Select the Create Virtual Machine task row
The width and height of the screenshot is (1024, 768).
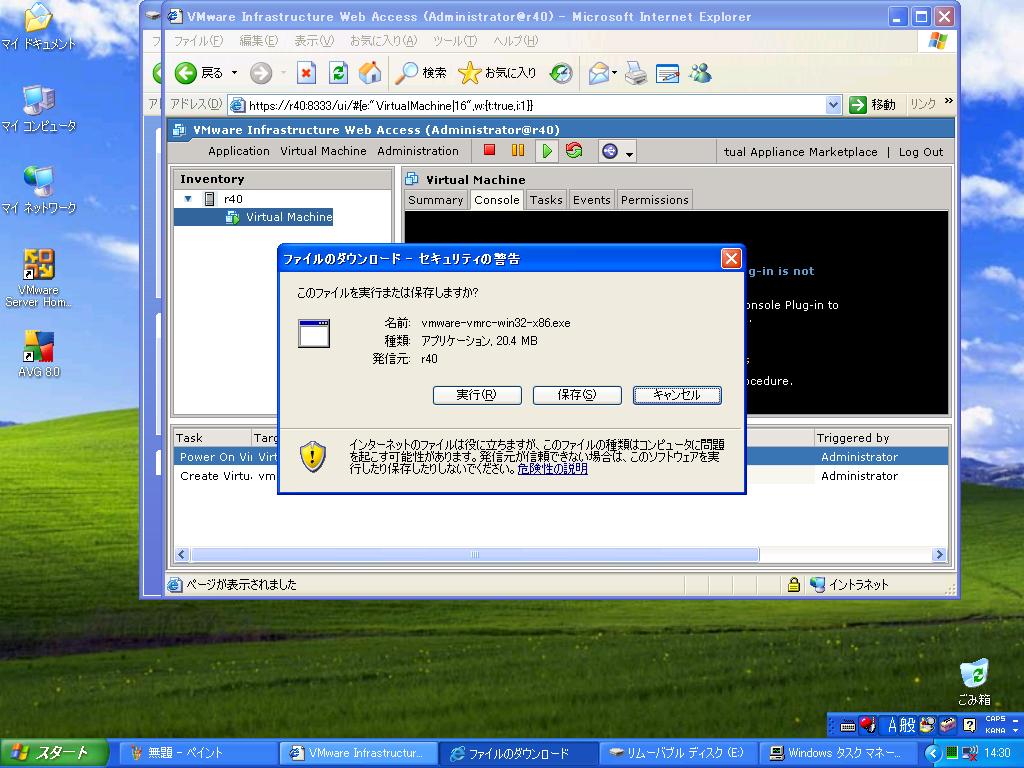pyautogui.click(x=560, y=476)
